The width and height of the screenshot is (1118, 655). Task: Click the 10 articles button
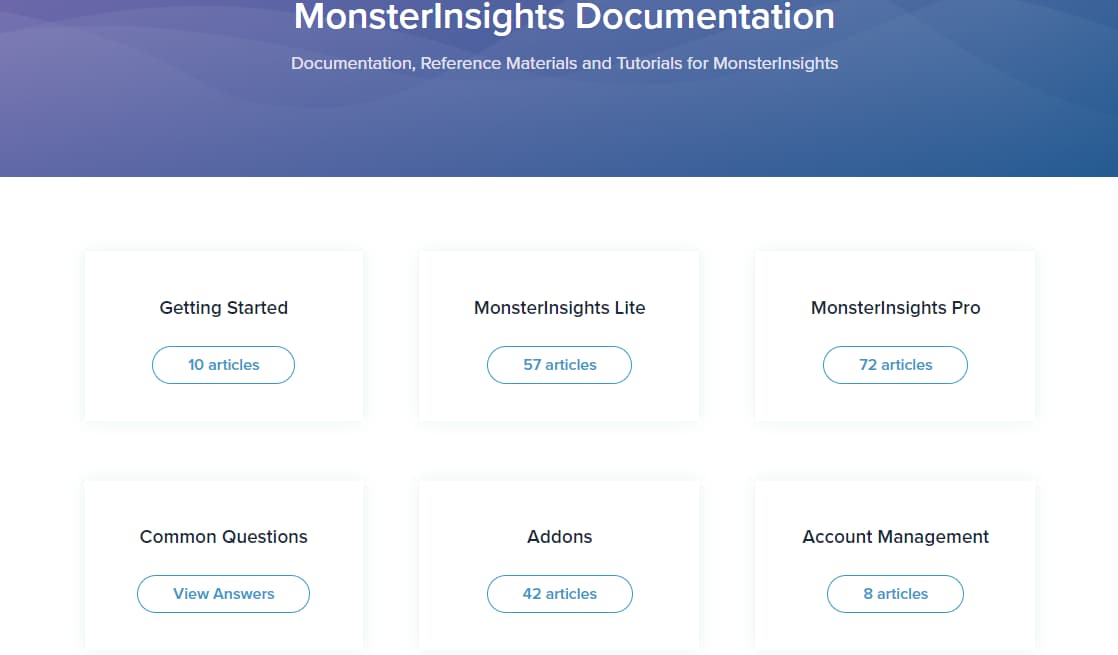pyautogui.click(x=223, y=364)
